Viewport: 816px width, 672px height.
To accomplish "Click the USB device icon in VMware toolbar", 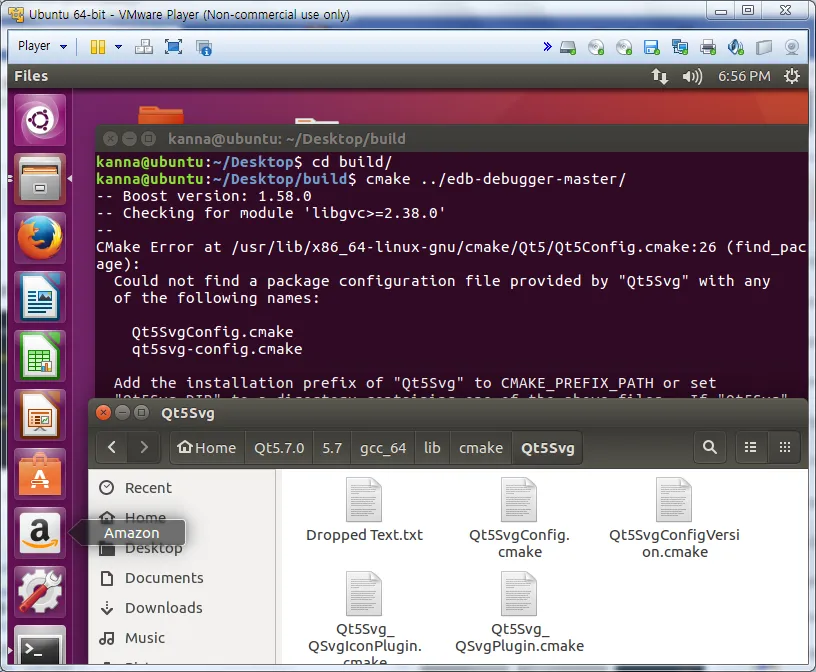I will (764, 47).
